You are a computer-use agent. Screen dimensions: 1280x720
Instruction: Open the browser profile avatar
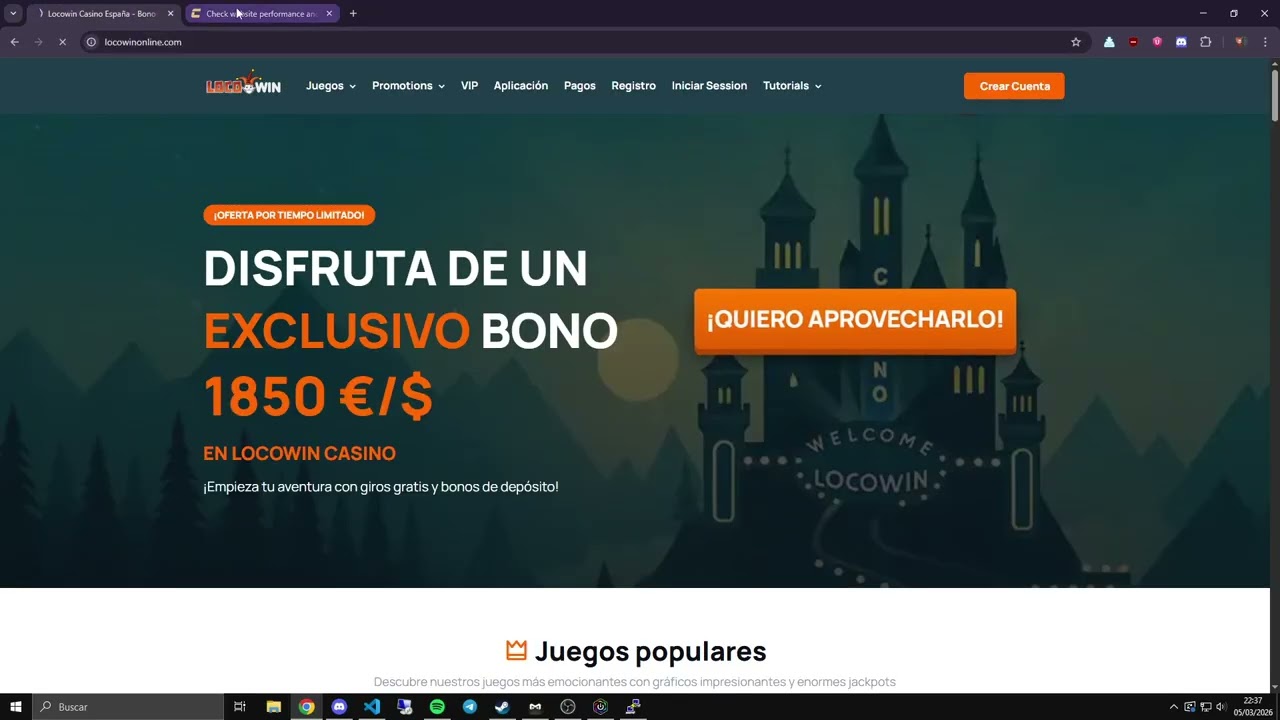(x=1240, y=42)
